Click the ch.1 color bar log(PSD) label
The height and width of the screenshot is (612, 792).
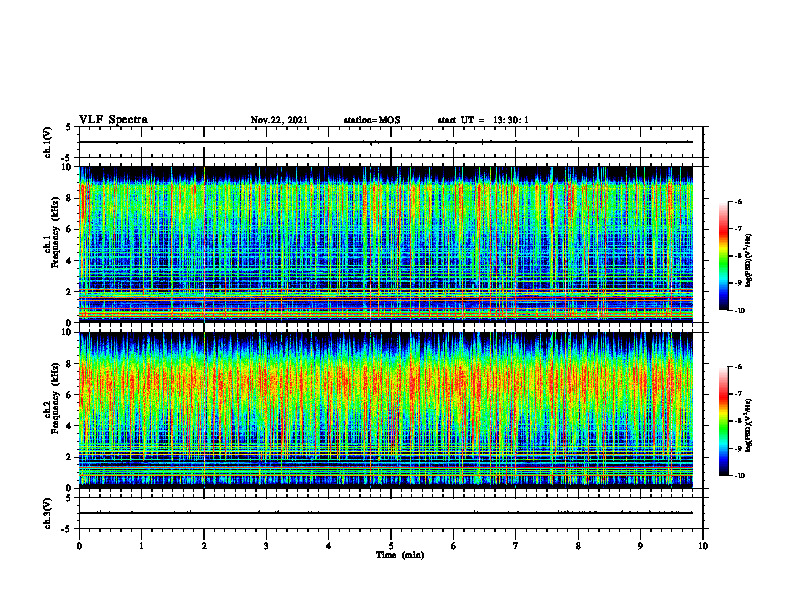point(749,261)
